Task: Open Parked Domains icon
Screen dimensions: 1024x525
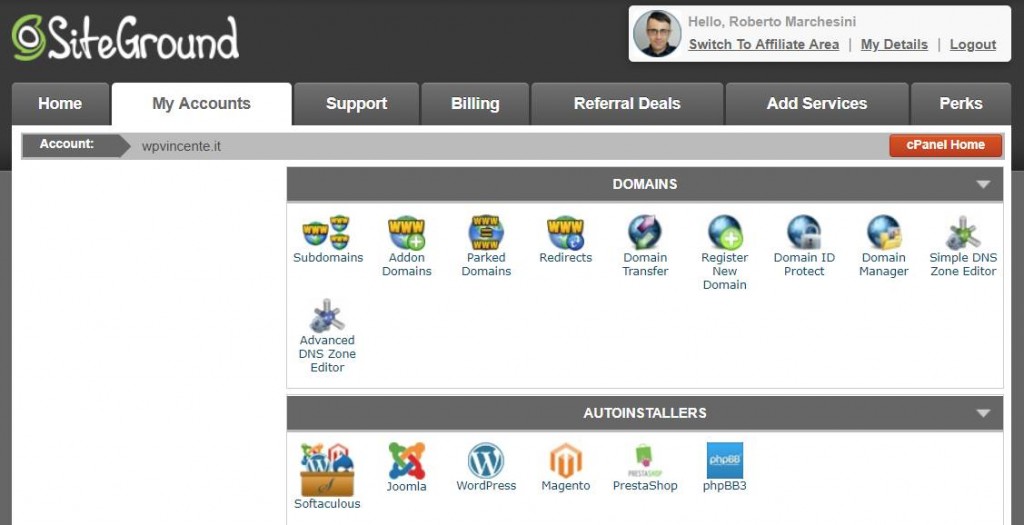Action: 486,232
